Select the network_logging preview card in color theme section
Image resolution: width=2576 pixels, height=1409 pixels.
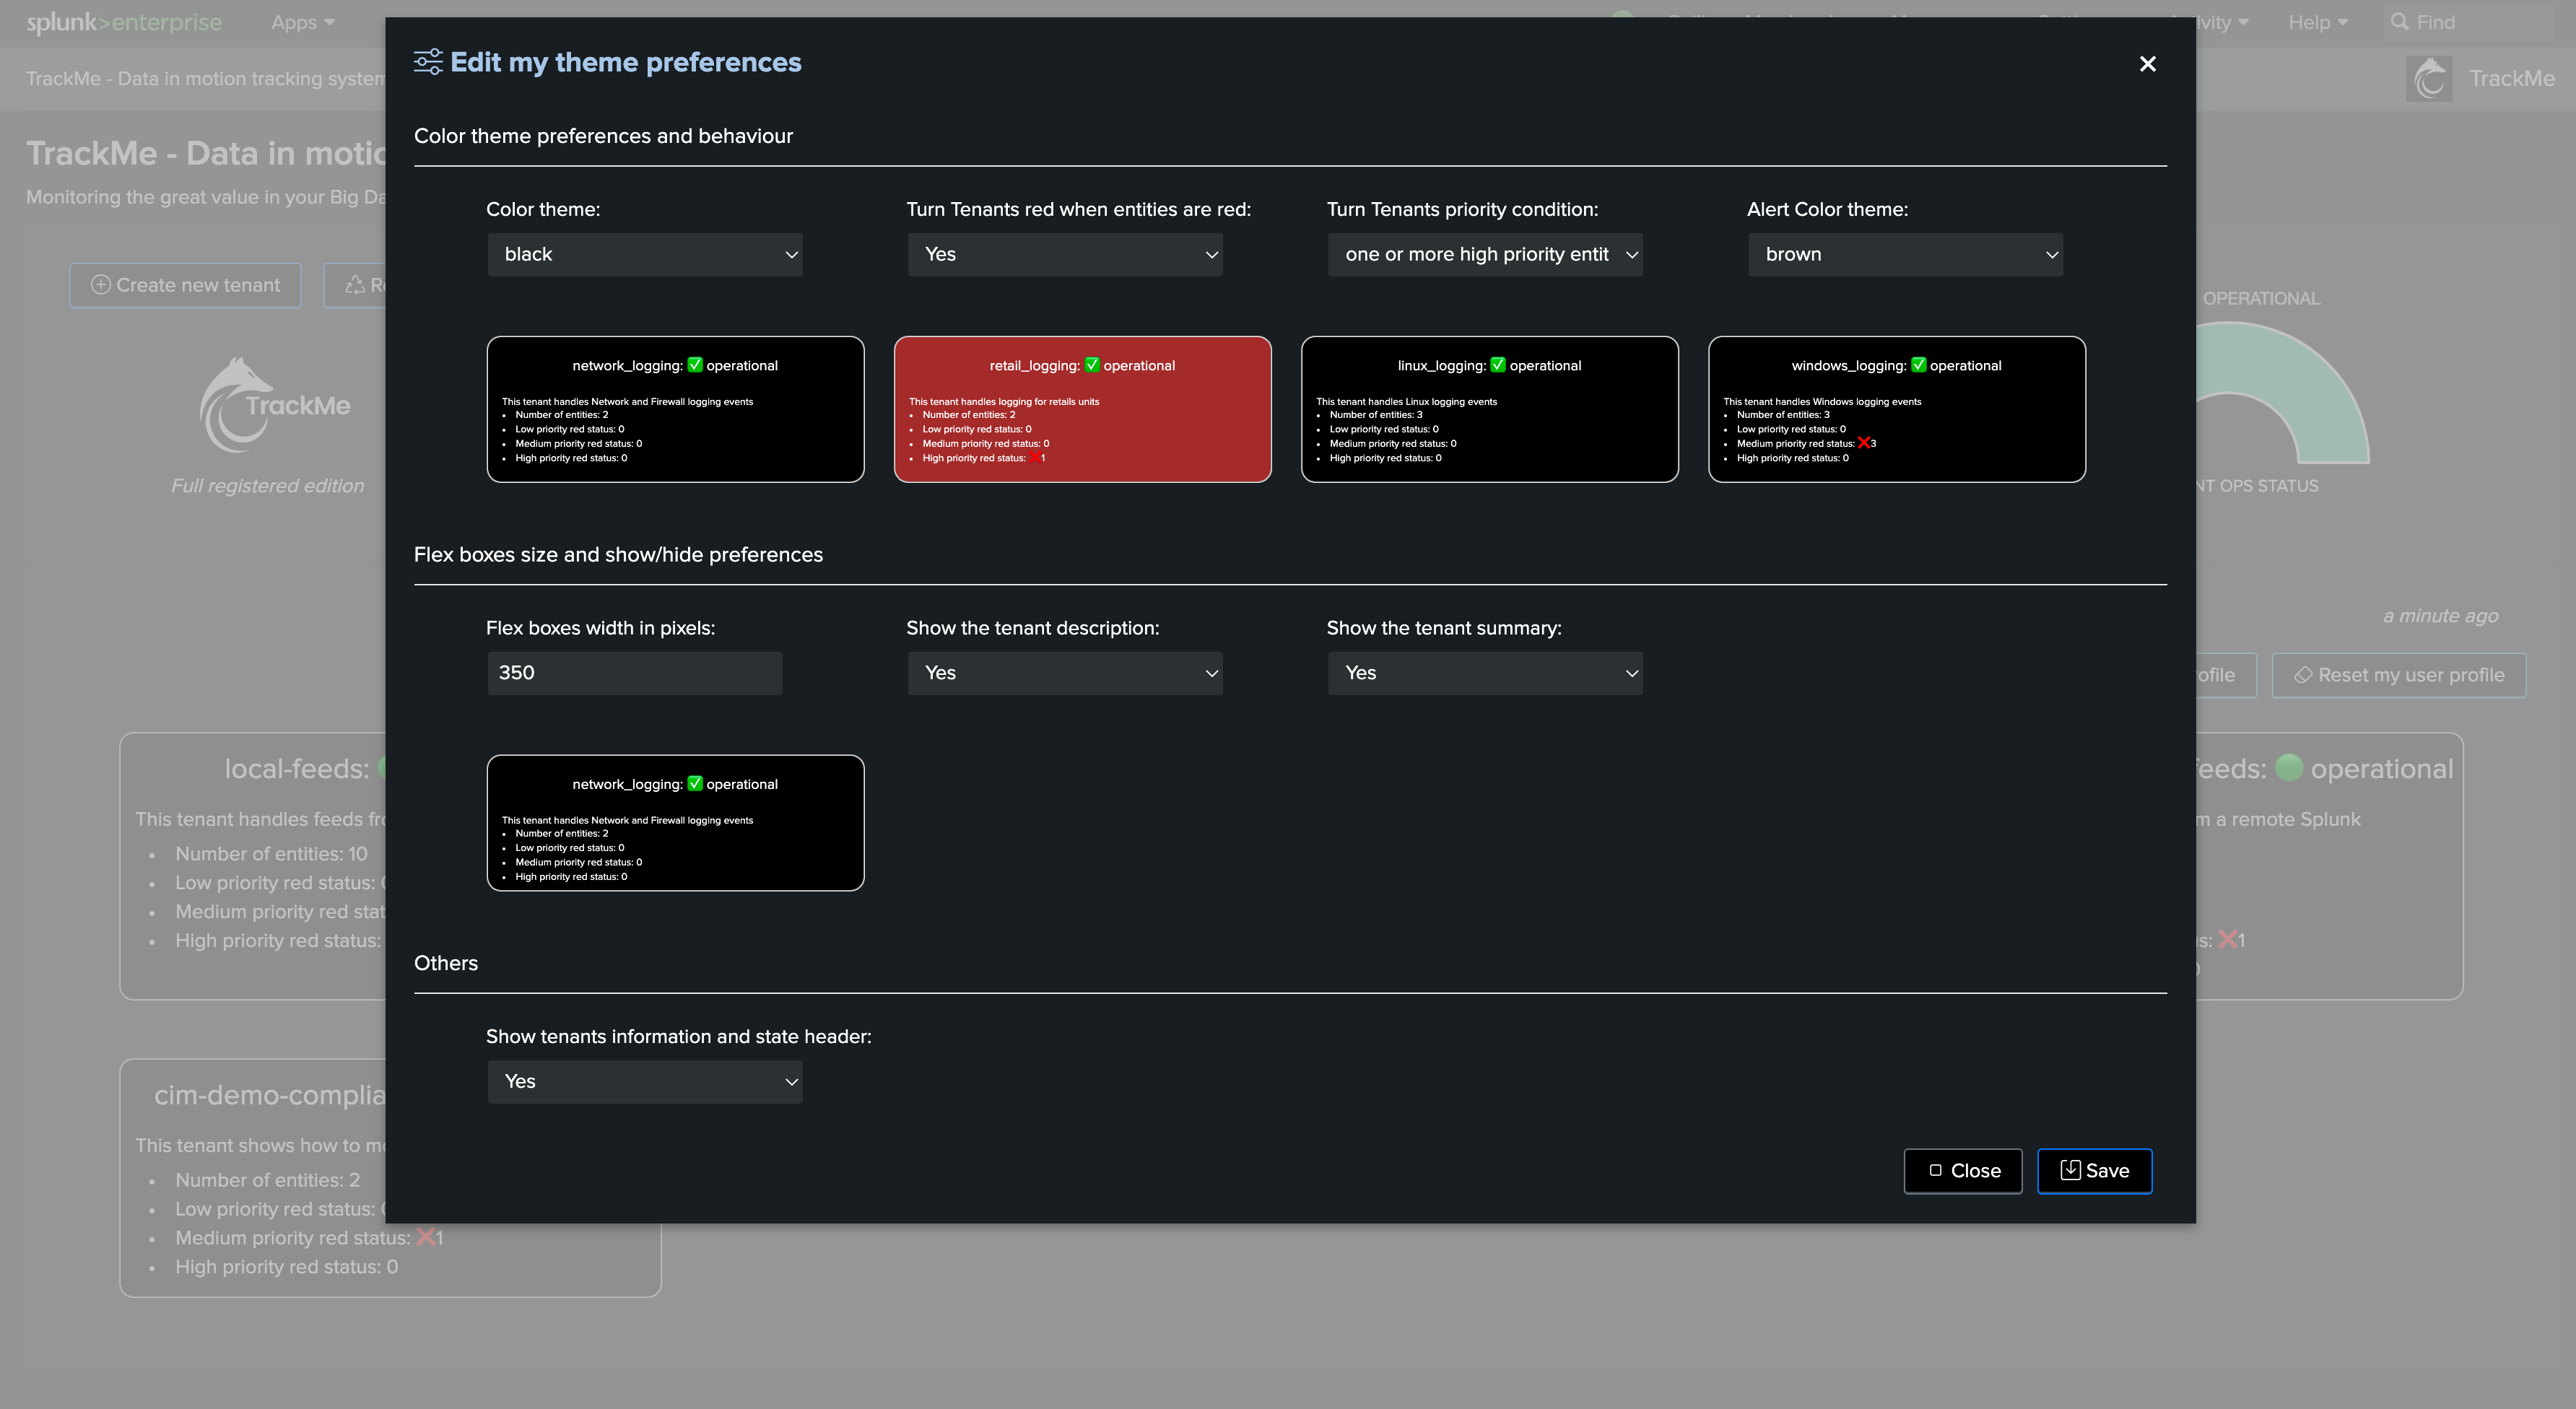(x=676, y=409)
